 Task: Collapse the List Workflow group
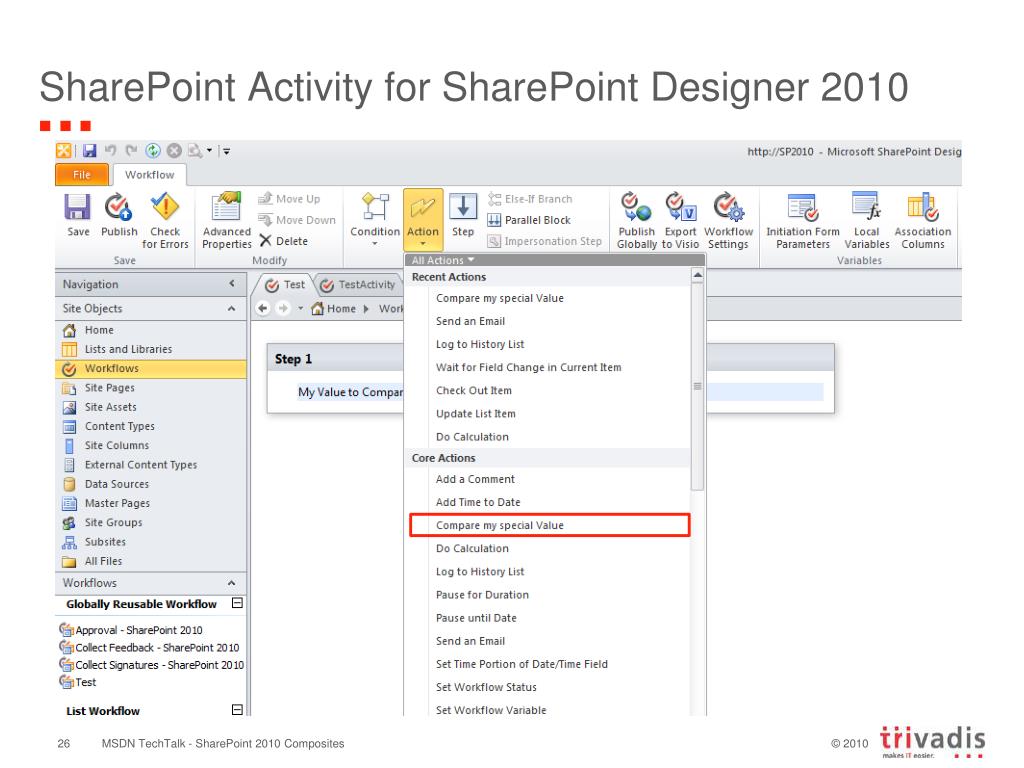click(x=238, y=710)
